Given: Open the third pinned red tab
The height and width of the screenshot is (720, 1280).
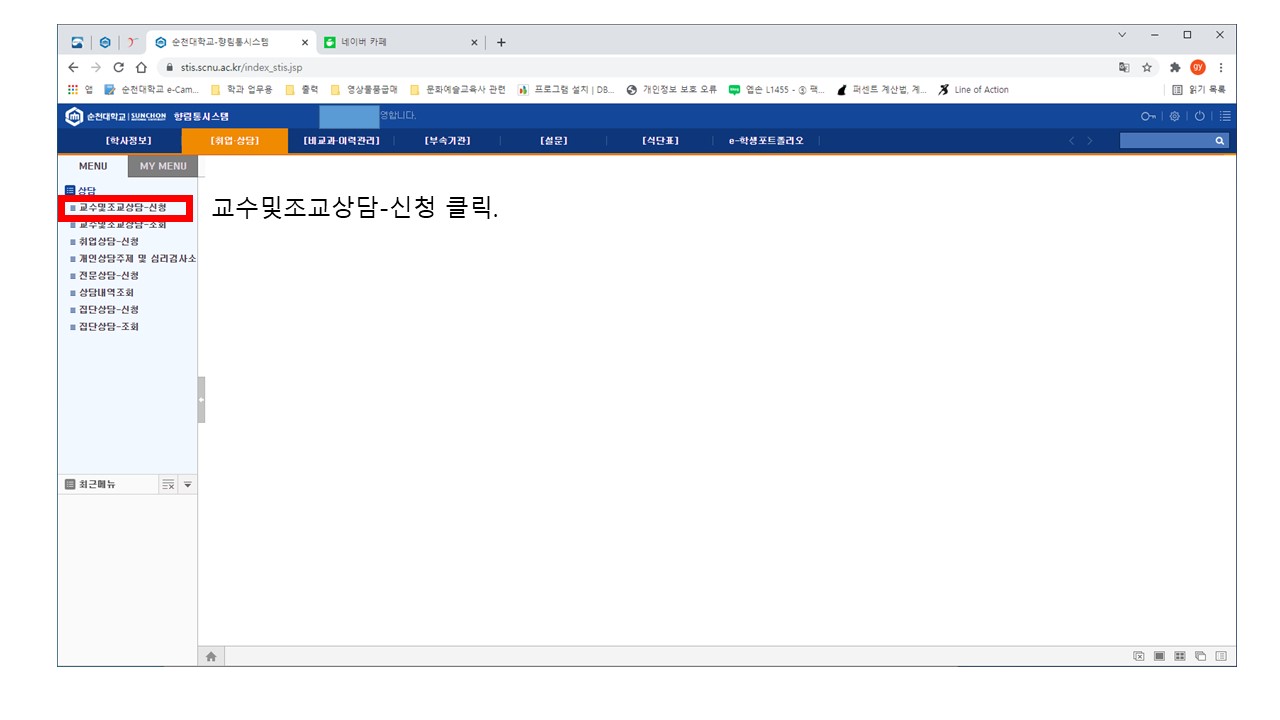Looking at the screenshot, I should tap(133, 42).
